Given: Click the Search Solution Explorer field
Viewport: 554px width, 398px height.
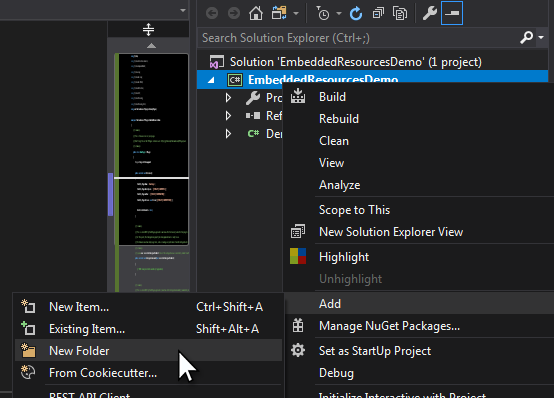Looking at the screenshot, I should click(358, 38).
